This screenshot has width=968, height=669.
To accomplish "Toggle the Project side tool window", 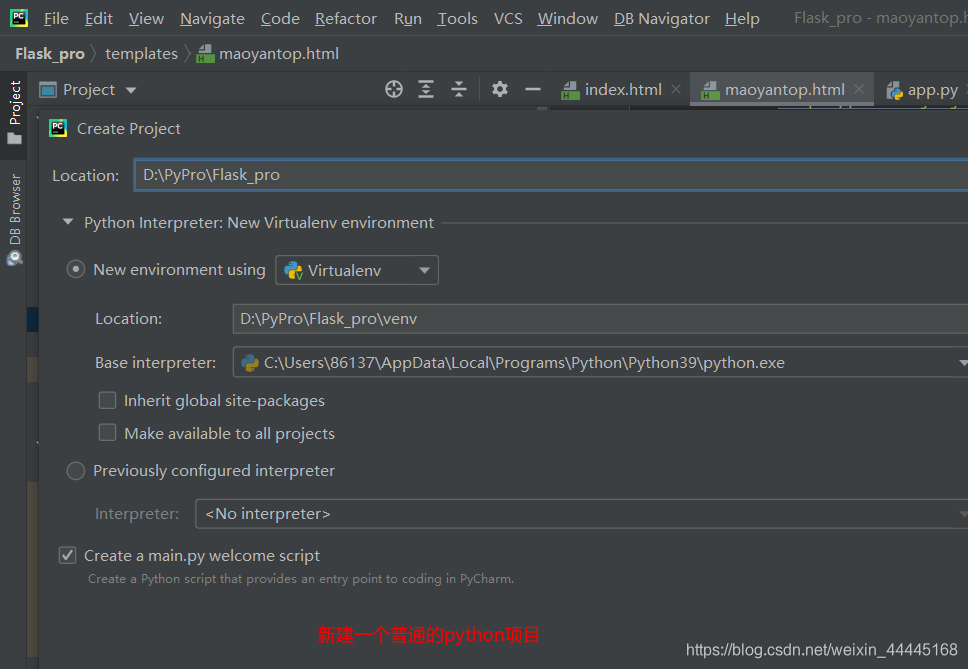I will 15,112.
